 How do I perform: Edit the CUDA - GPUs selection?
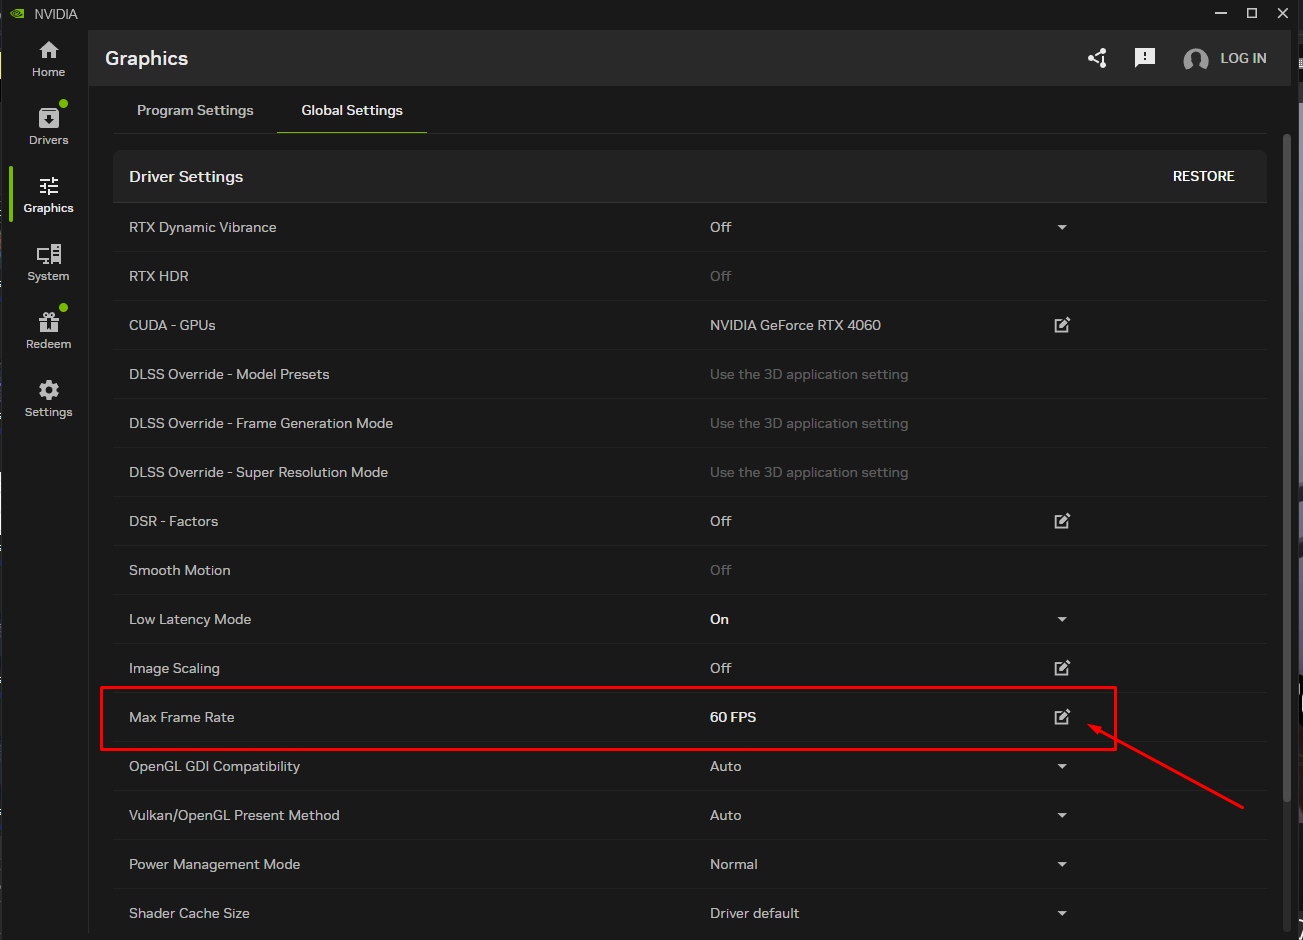pyautogui.click(x=1062, y=325)
